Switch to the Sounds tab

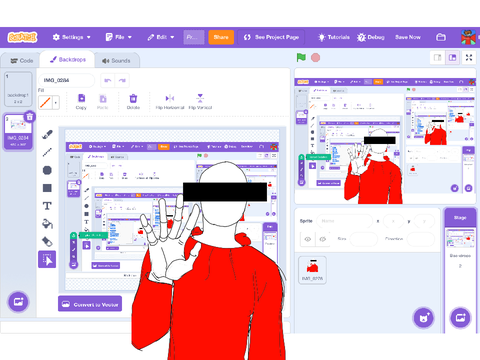point(116,61)
